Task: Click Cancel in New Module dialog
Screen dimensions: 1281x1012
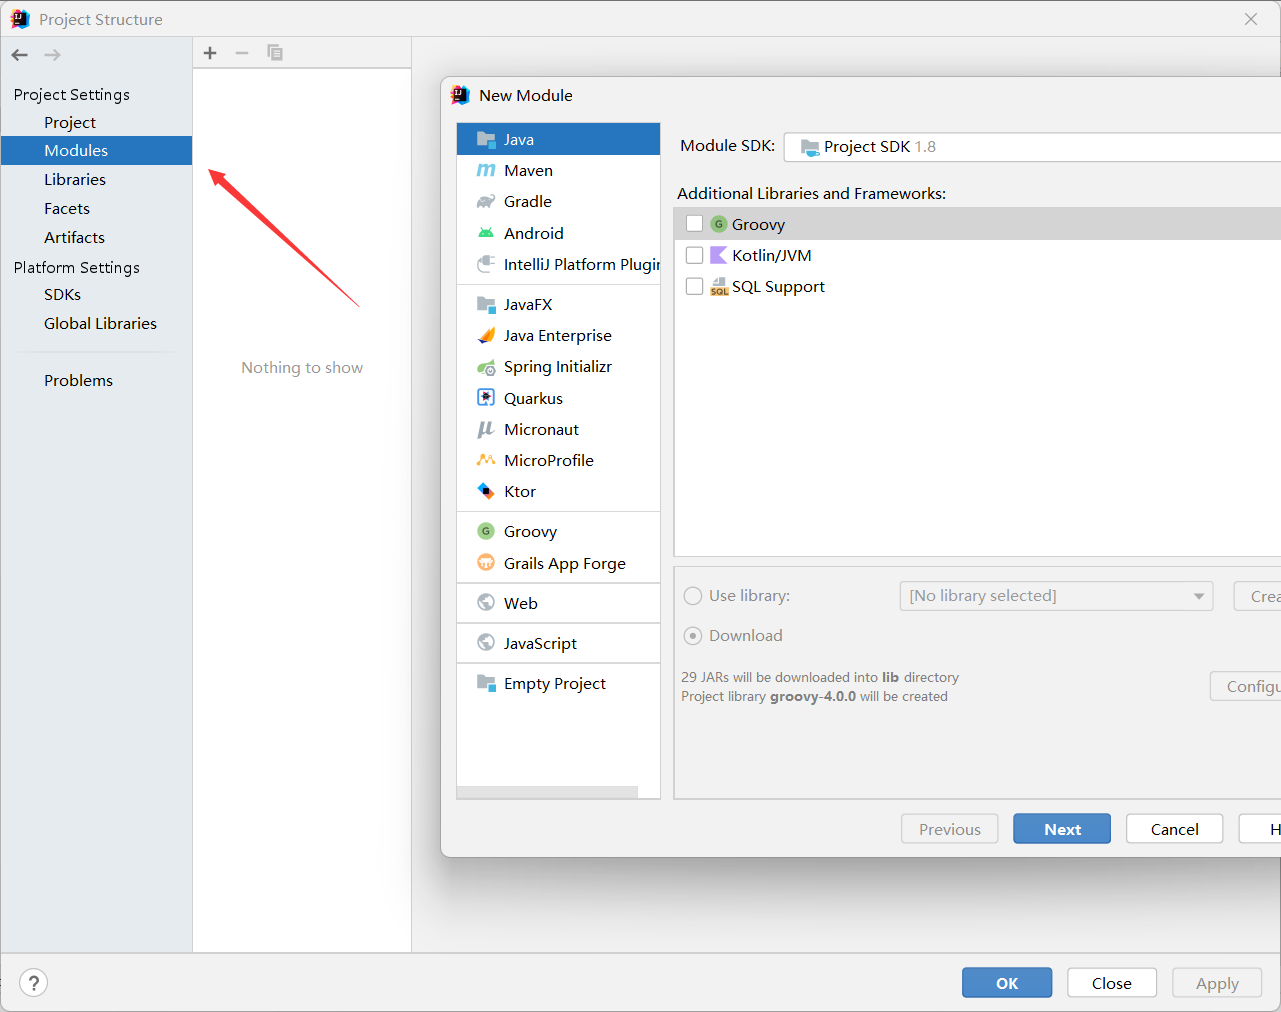Action: (x=1174, y=829)
